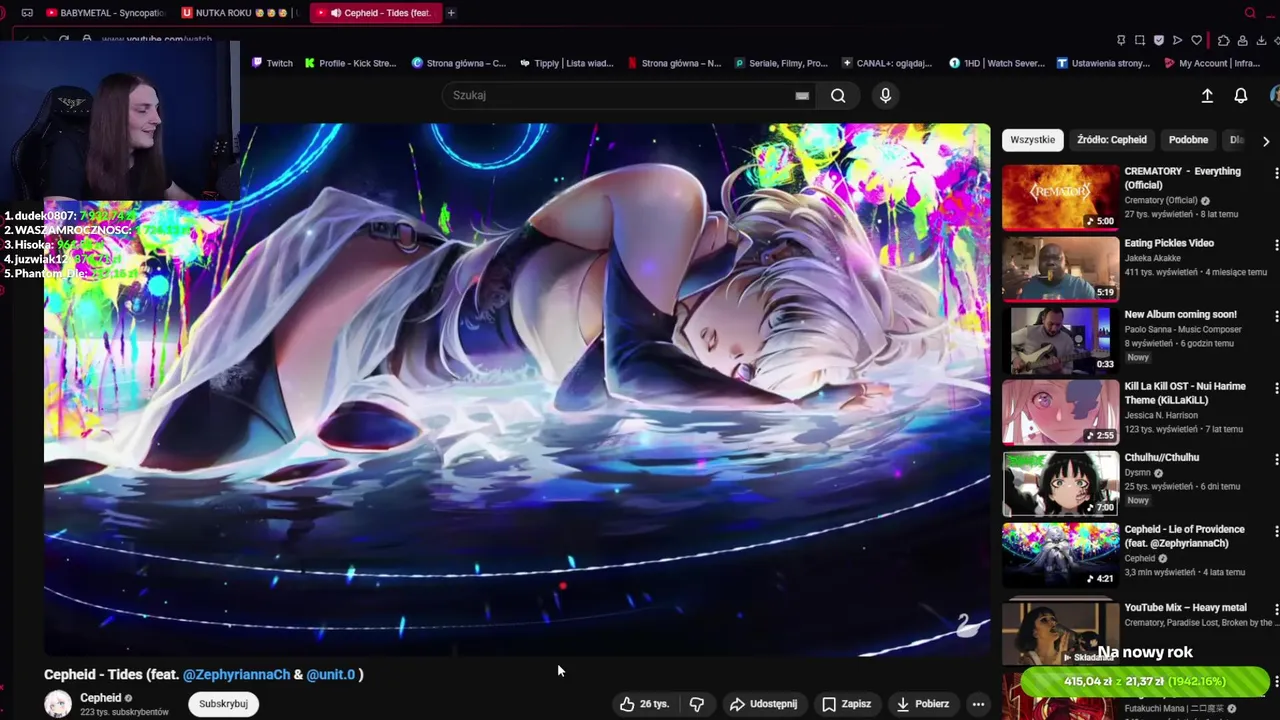1280x720 pixels.
Task: Open the upload/create video icon
Action: [1207, 96]
